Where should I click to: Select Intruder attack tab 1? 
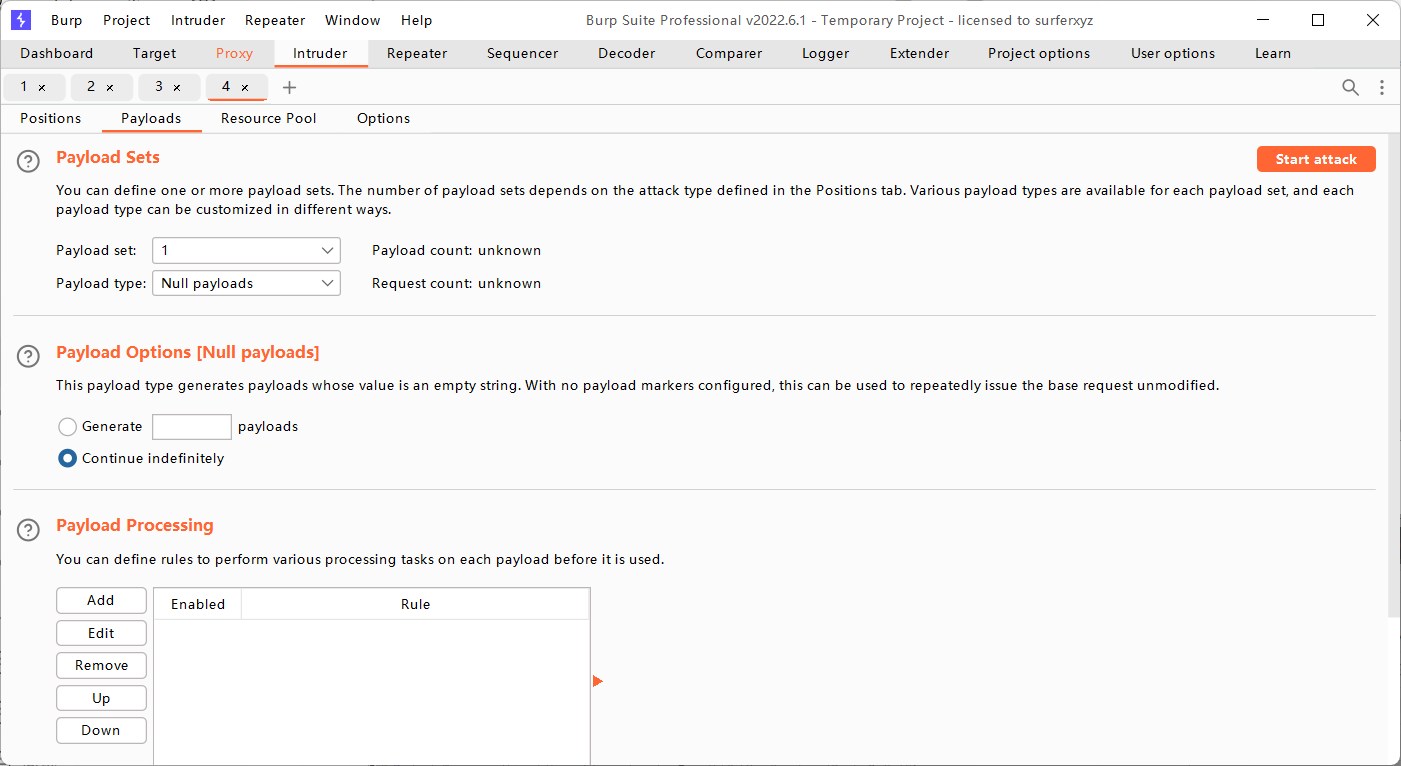pos(24,87)
